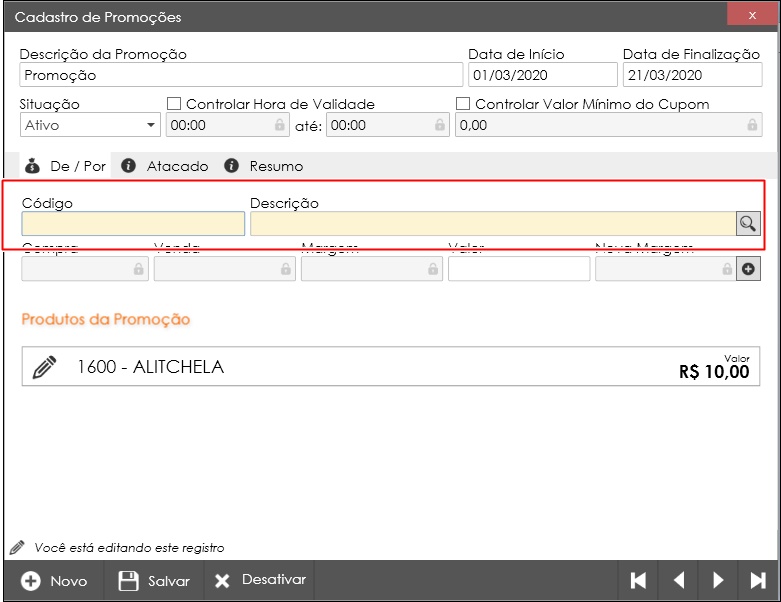The image size is (781, 602).
Task: Click the Data de Início field
Action: click(x=542, y=75)
